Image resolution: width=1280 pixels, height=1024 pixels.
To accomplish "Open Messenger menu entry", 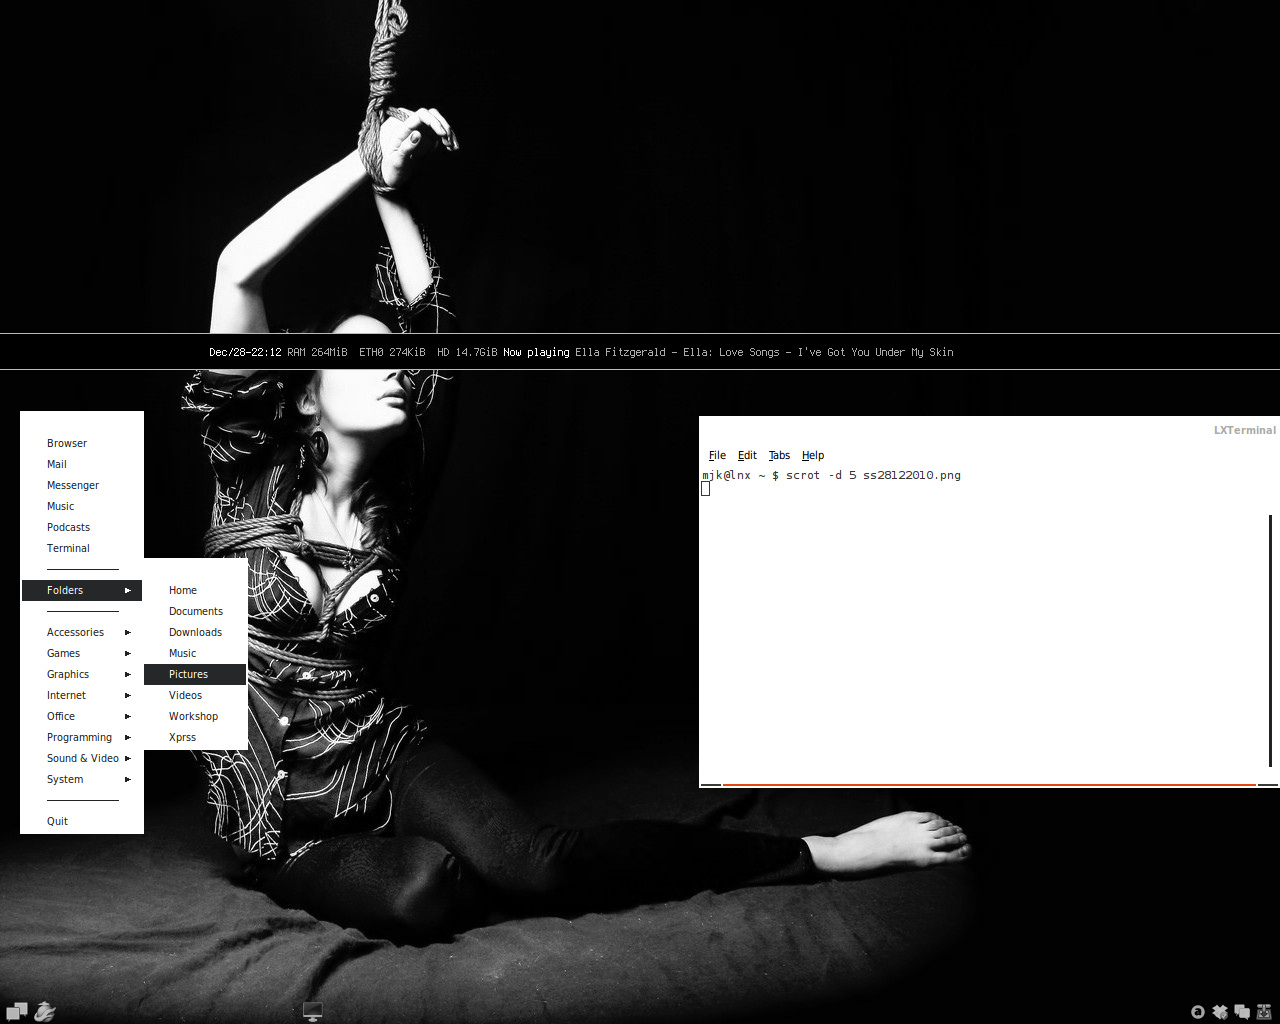I will click(82, 485).
